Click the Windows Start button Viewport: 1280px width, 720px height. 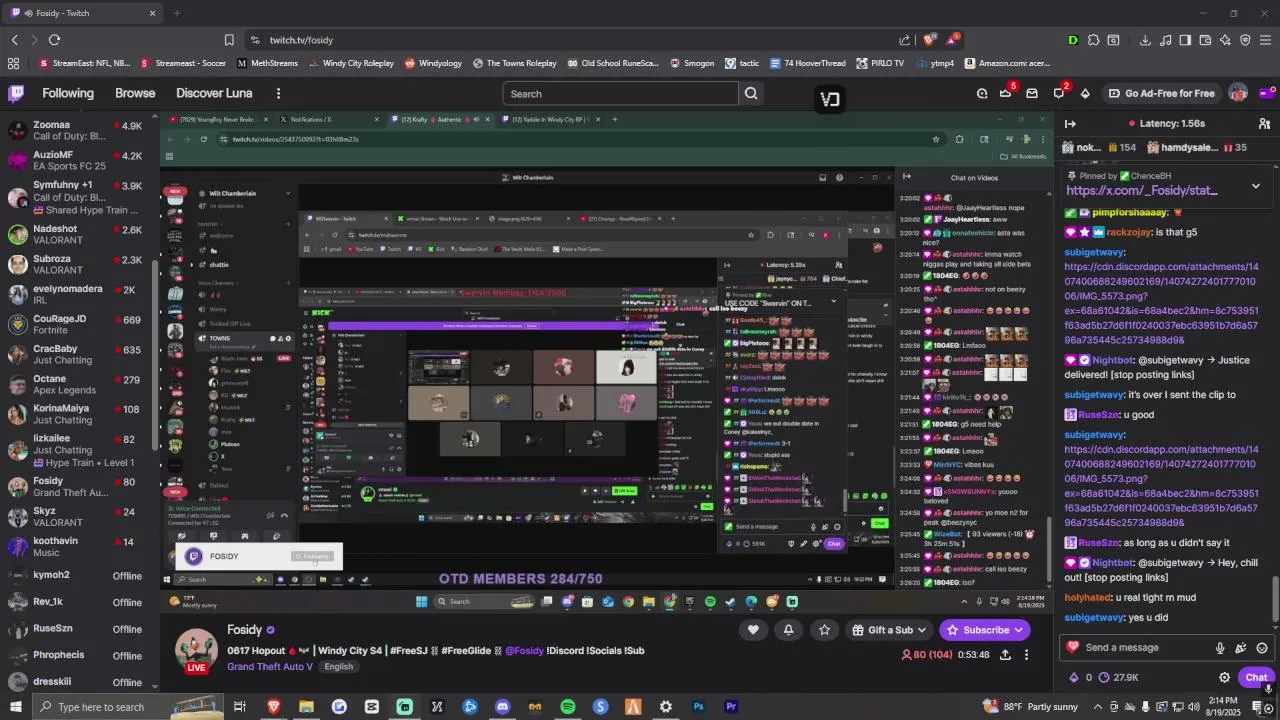(16, 707)
